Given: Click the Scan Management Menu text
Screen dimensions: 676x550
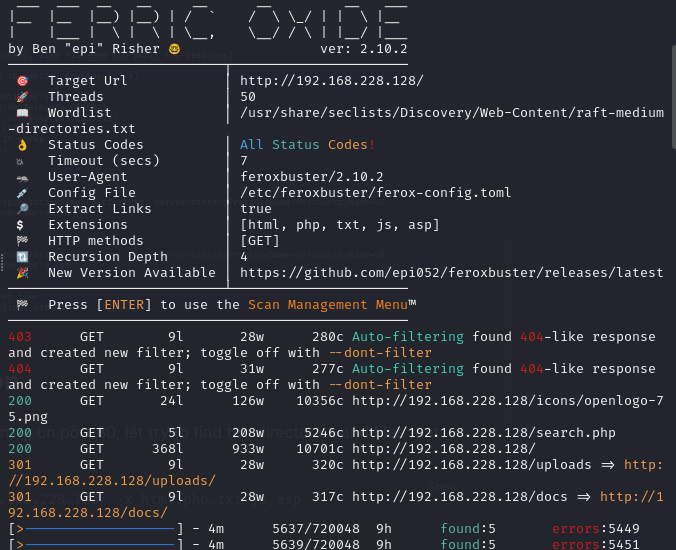Looking at the screenshot, I should tap(327, 305).
